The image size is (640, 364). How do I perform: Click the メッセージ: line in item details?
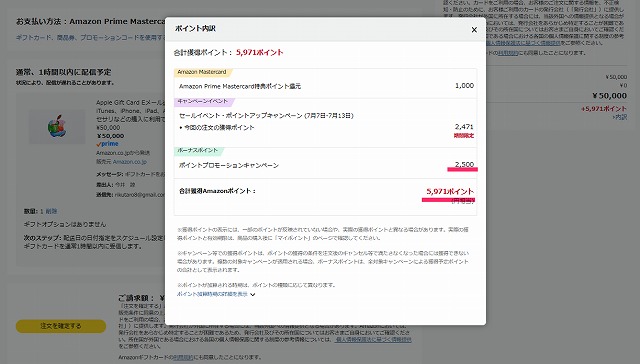pos(131,174)
